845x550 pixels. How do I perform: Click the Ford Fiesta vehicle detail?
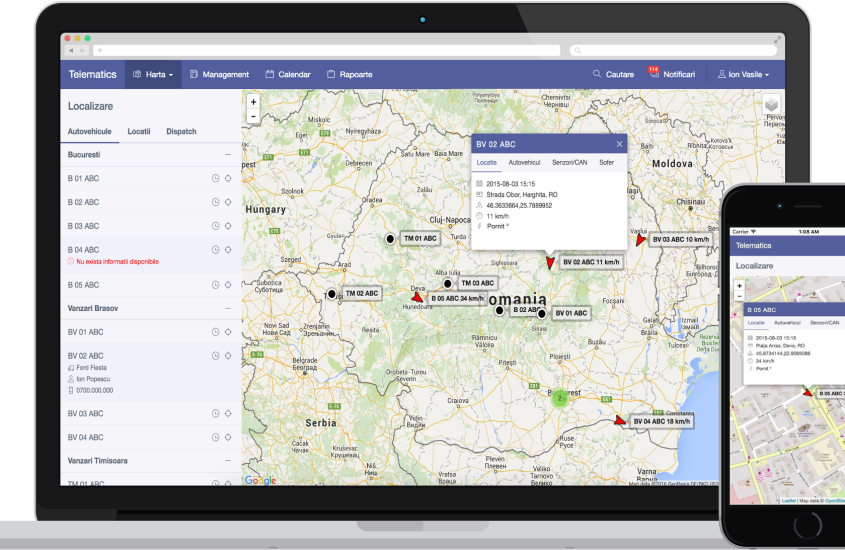tap(91, 368)
